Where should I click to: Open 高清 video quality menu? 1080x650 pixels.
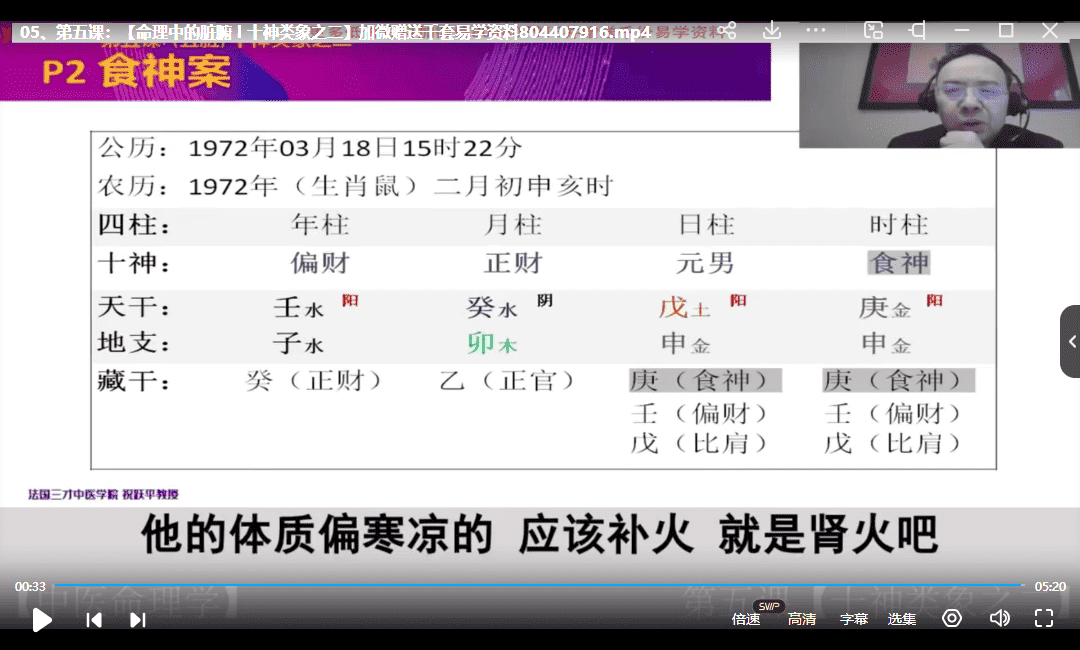801,620
